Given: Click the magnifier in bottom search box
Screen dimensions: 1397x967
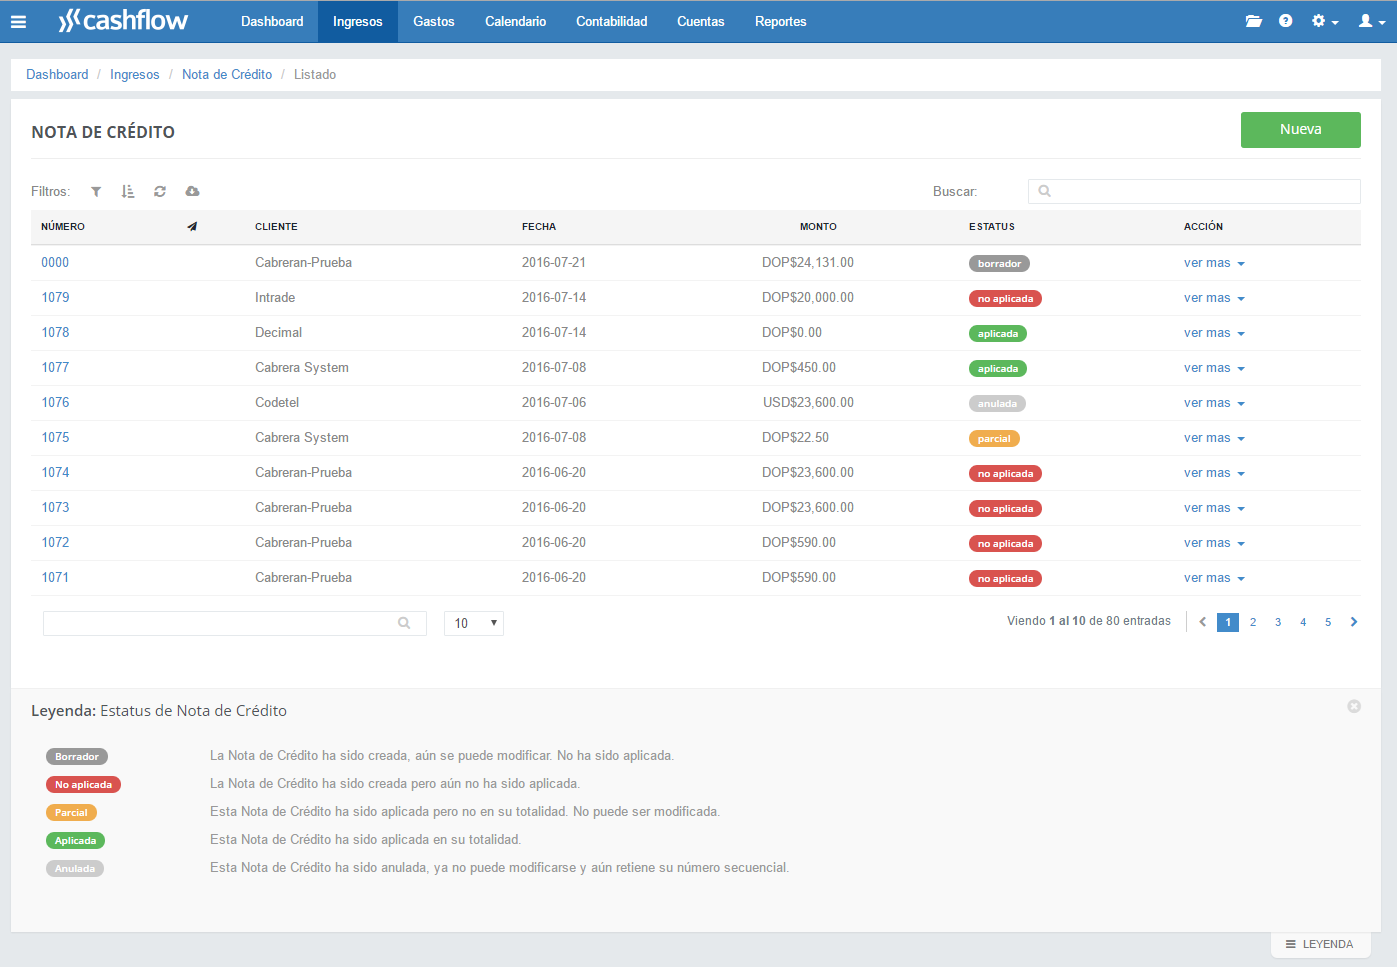Looking at the screenshot, I should coord(404,623).
